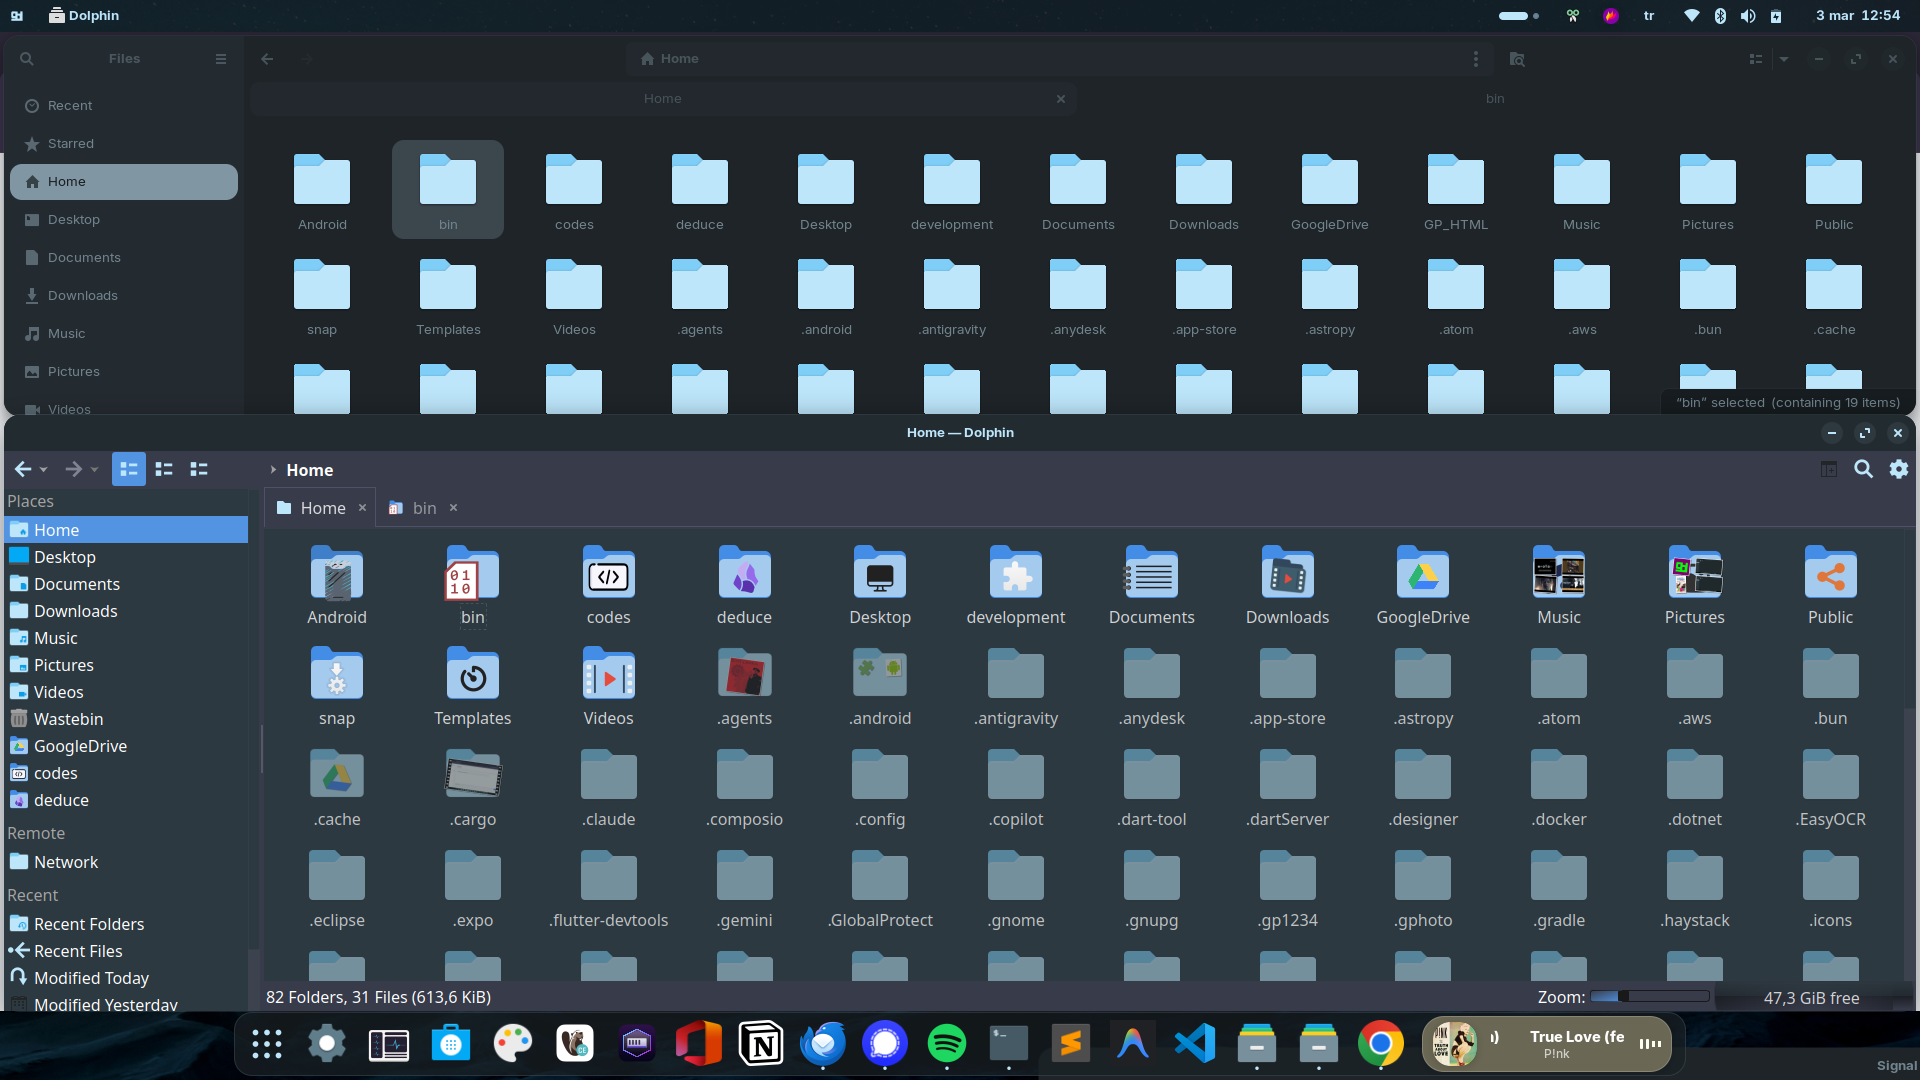Open Recent Files in the sidebar
This screenshot has width=1920, height=1080.
pos(78,951)
